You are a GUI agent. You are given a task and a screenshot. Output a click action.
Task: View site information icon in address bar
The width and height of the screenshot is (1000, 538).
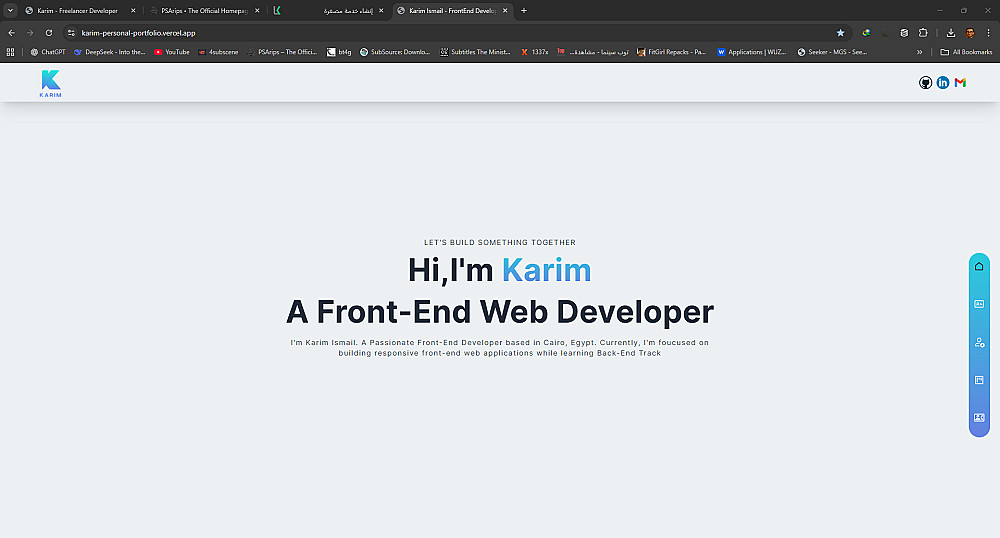pos(71,33)
